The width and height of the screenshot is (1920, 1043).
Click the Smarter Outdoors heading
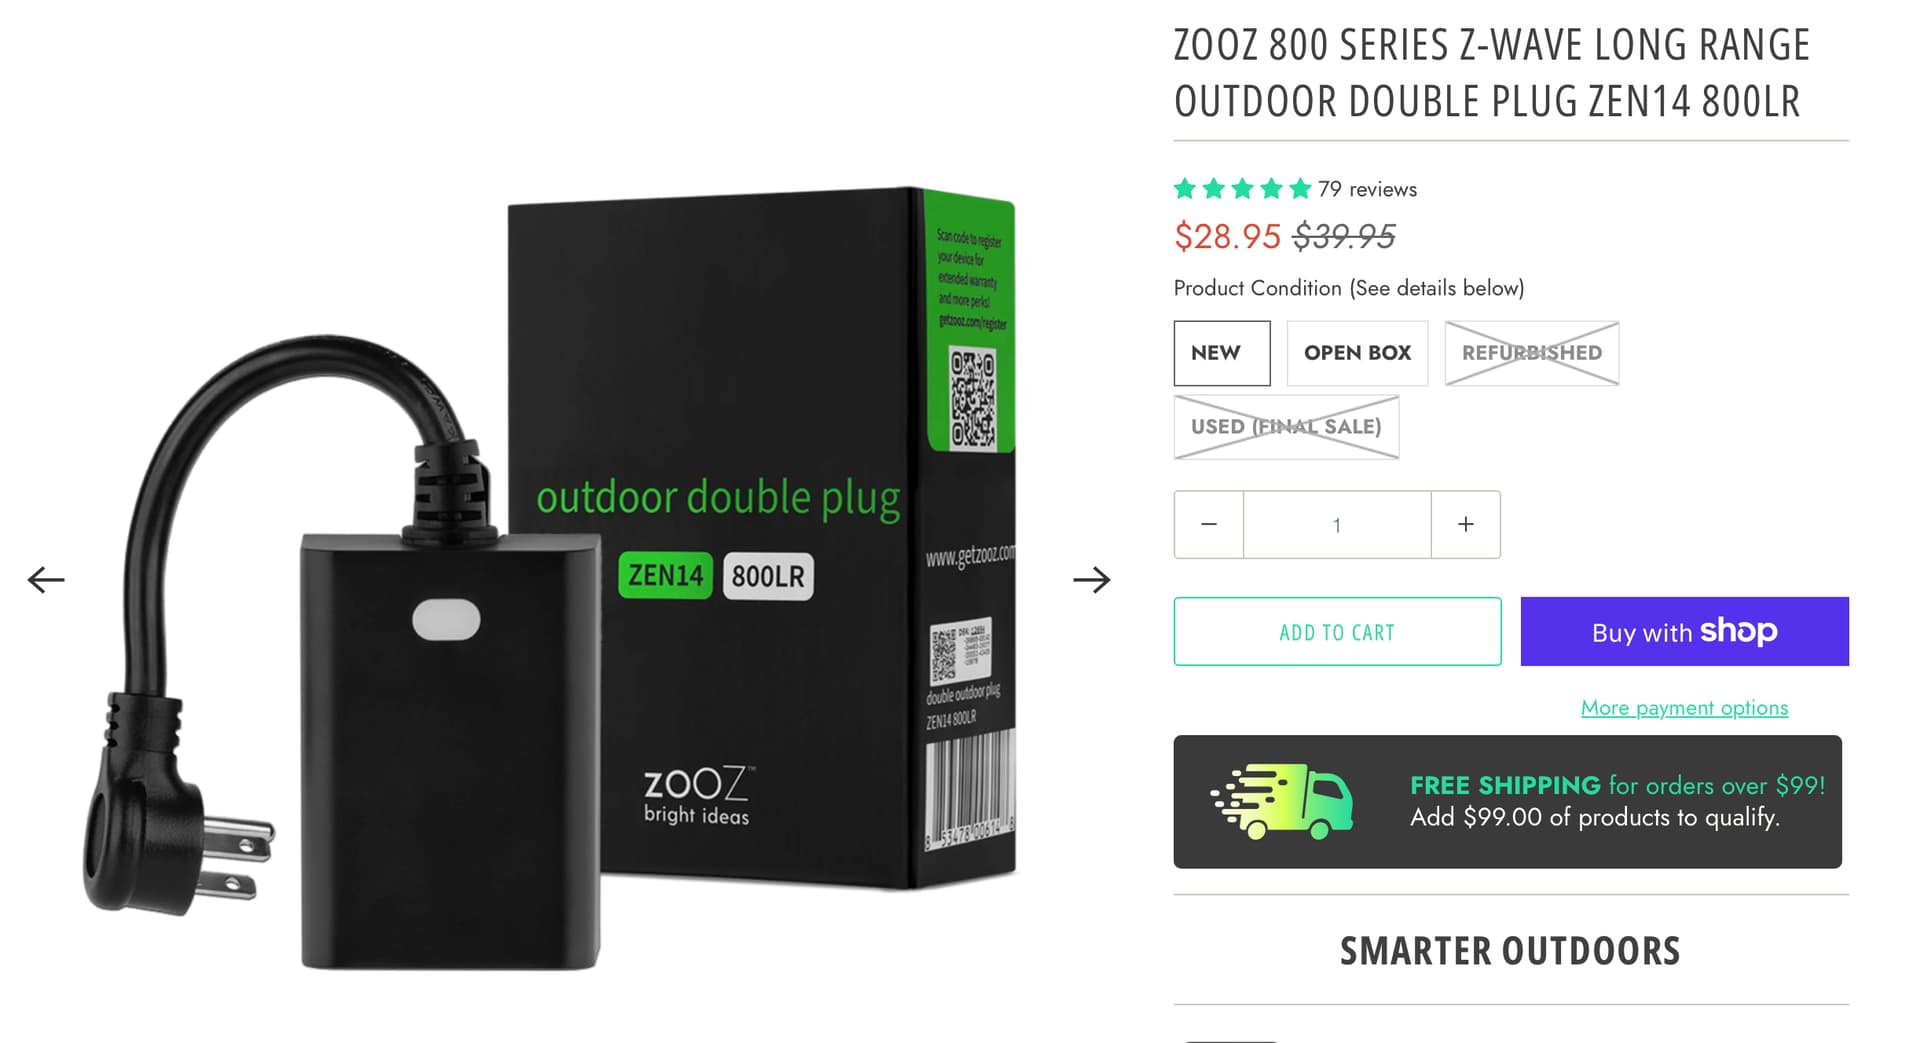point(1510,951)
